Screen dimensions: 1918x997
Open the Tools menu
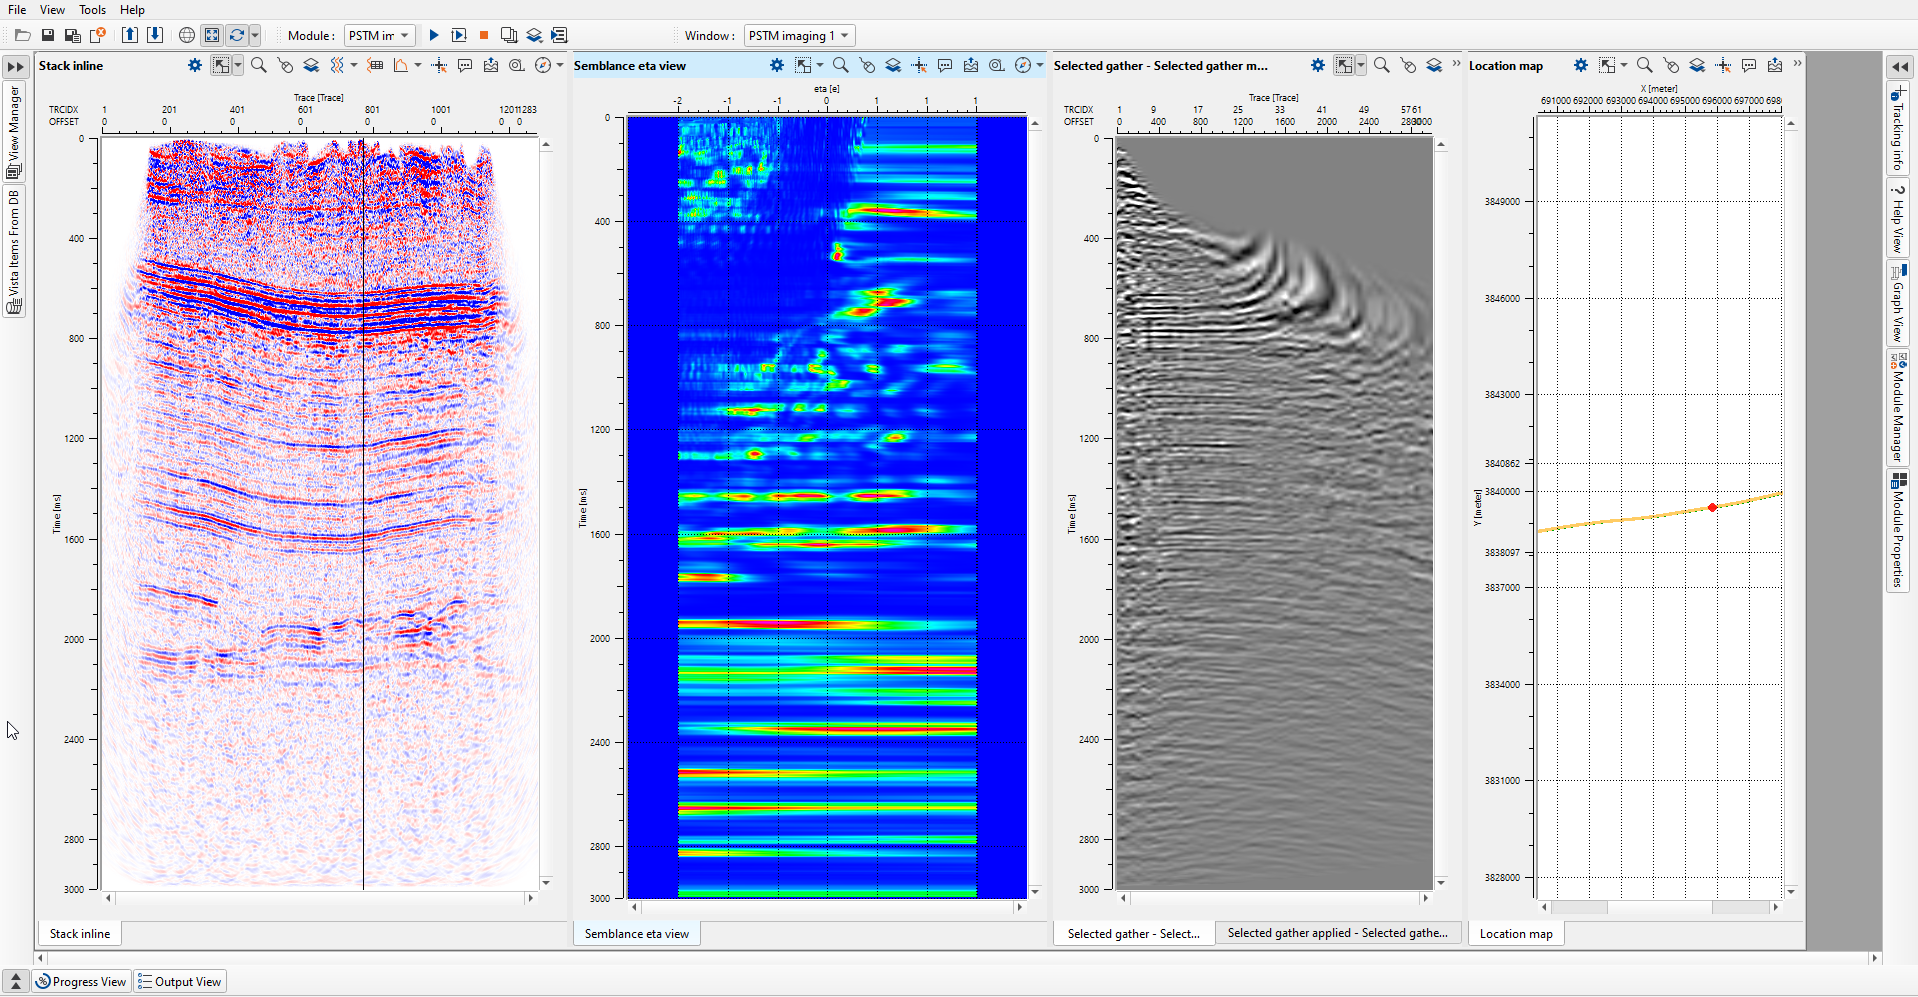pos(92,10)
